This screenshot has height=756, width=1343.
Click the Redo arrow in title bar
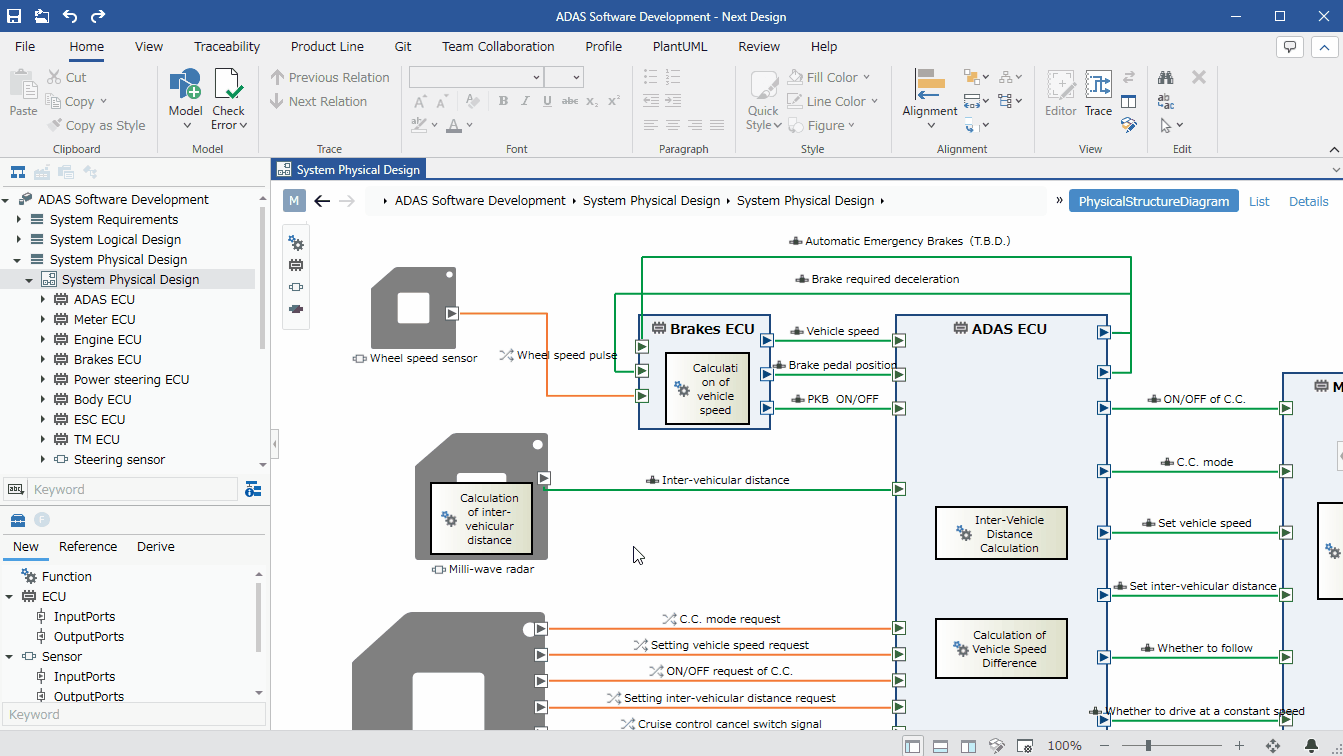97,16
